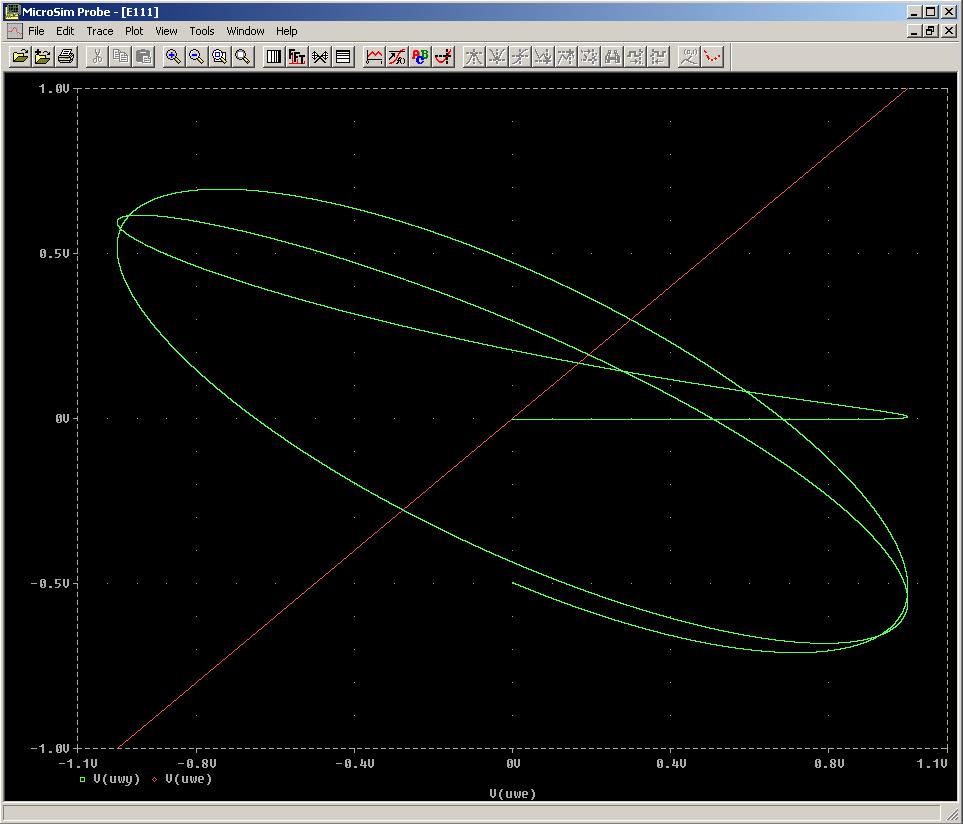Select the green V(uwy) legend marker

[83, 779]
